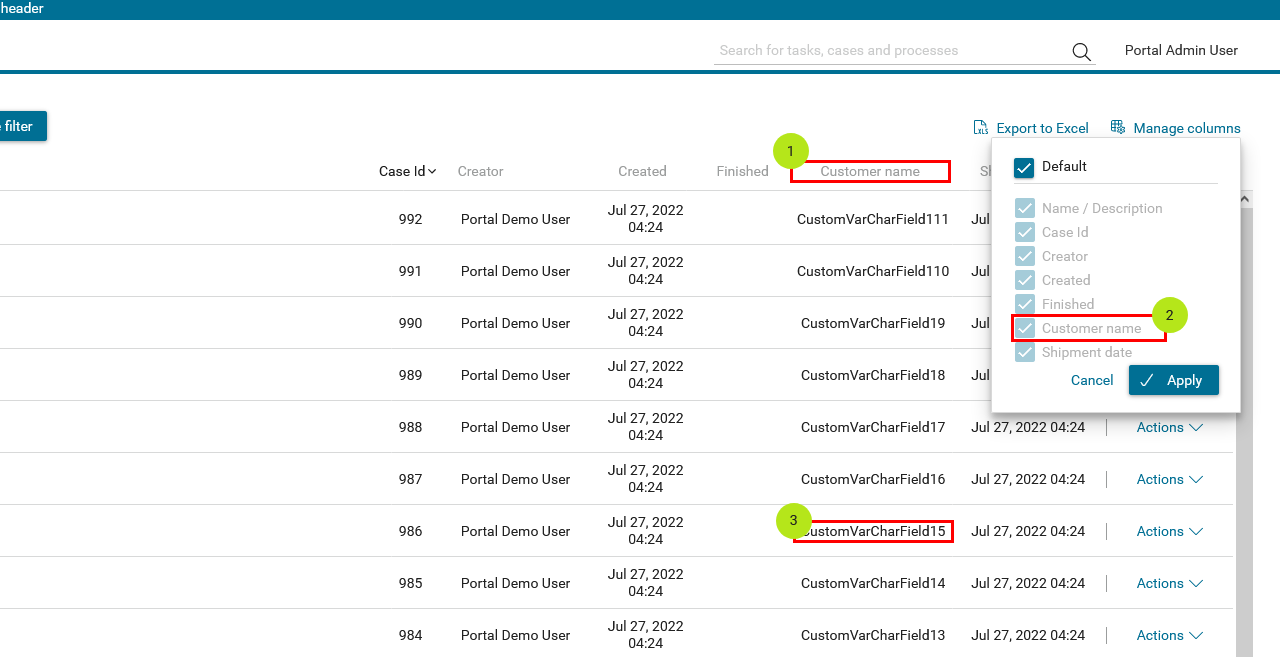Select case Id 989 cell
The width and height of the screenshot is (1280, 657).
(x=410, y=375)
